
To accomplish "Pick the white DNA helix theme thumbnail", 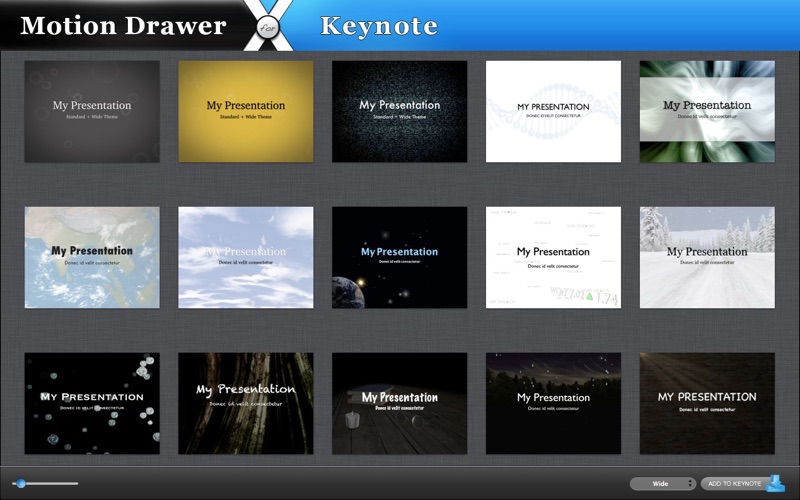I will [x=554, y=112].
